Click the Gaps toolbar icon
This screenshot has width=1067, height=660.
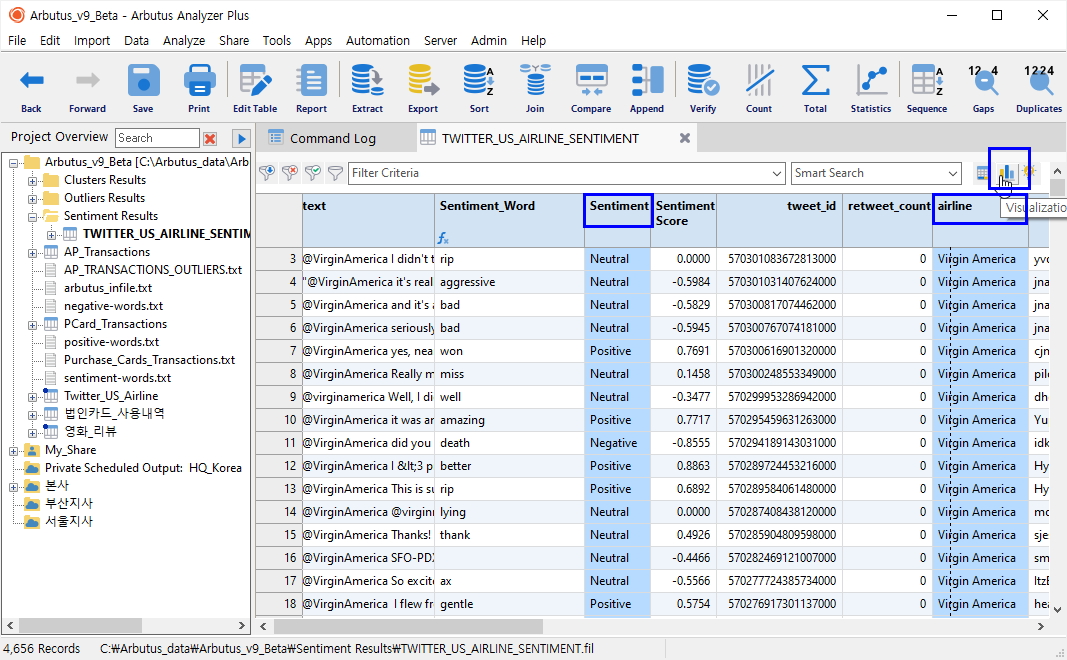(983, 81)
